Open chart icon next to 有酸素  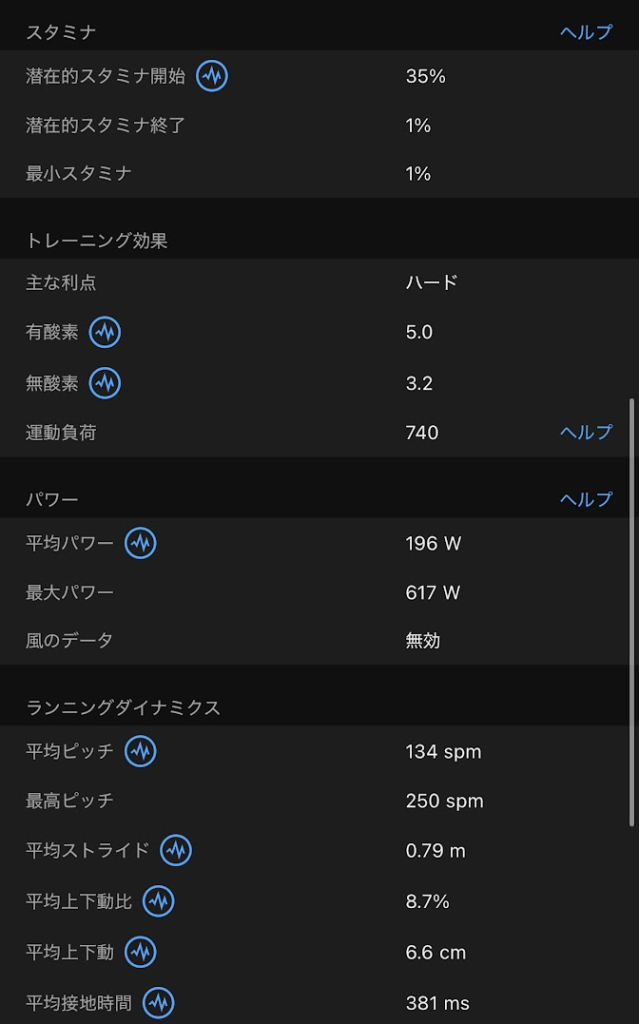coord(105,332)
